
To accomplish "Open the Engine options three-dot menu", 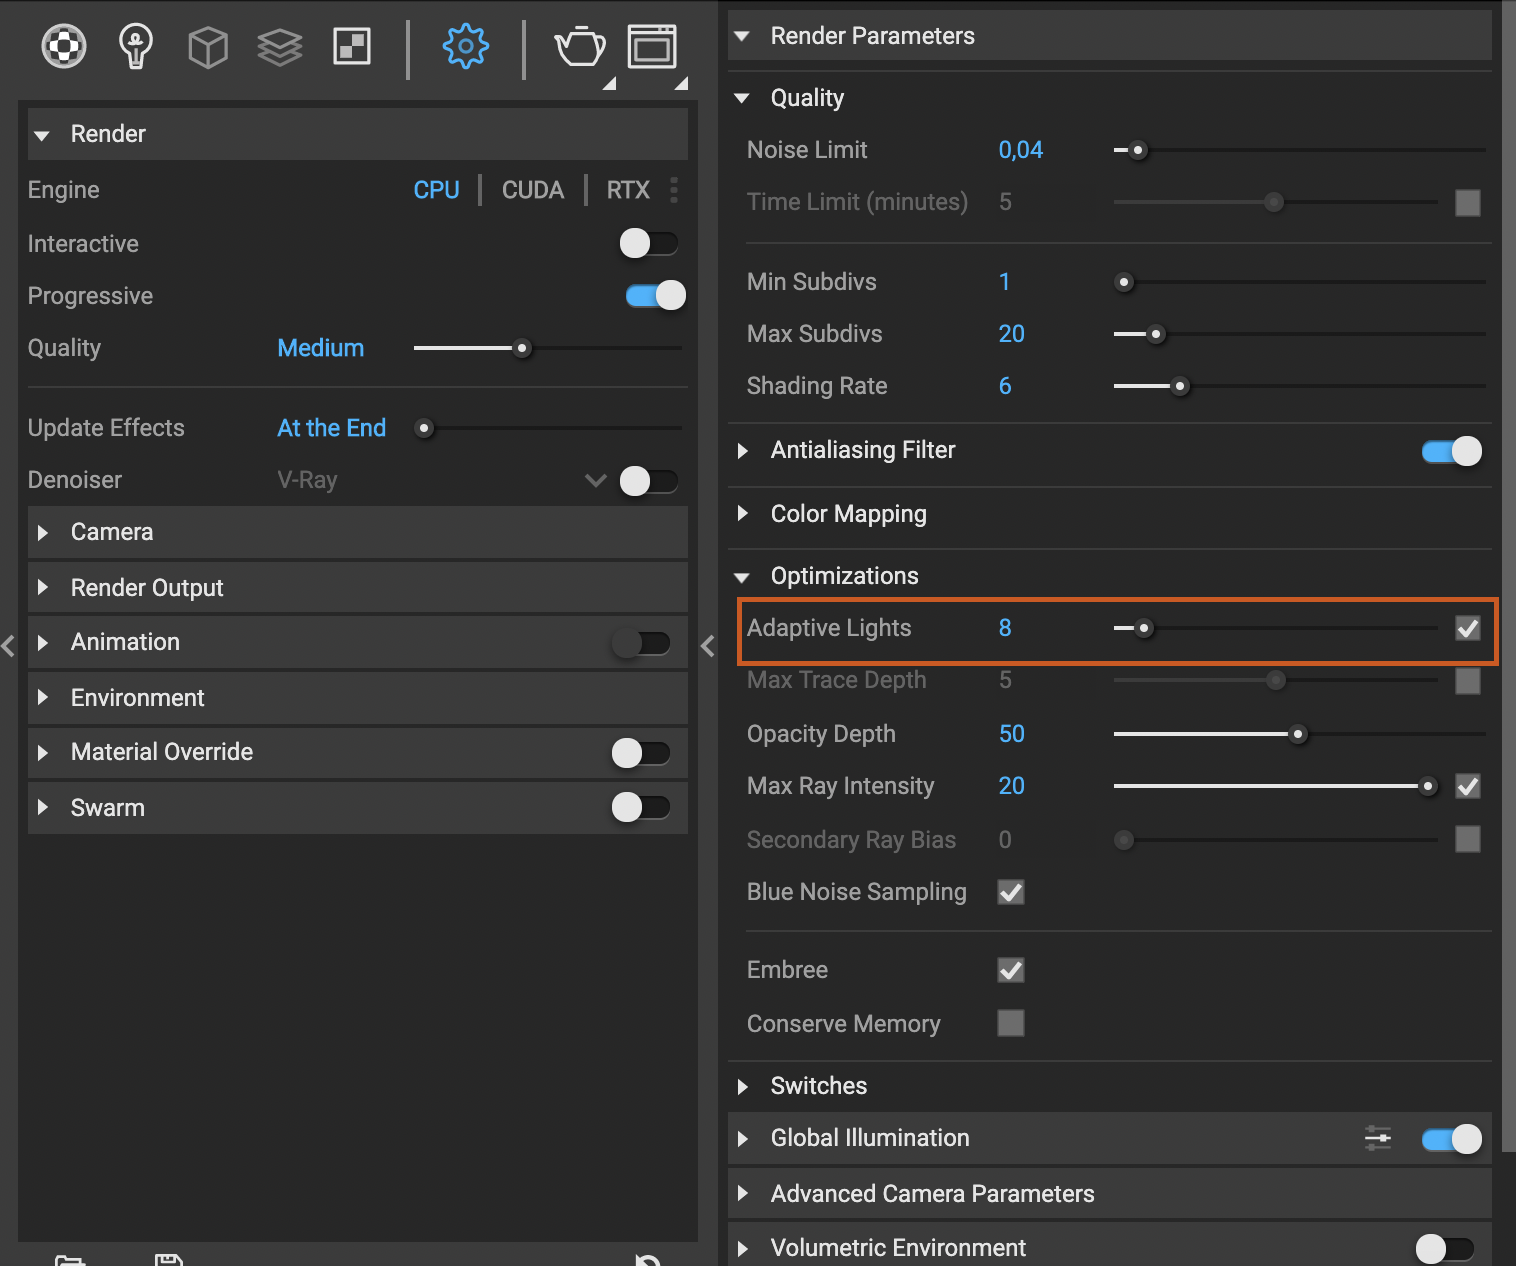I will pyautogui.click(x=674, y=190).
